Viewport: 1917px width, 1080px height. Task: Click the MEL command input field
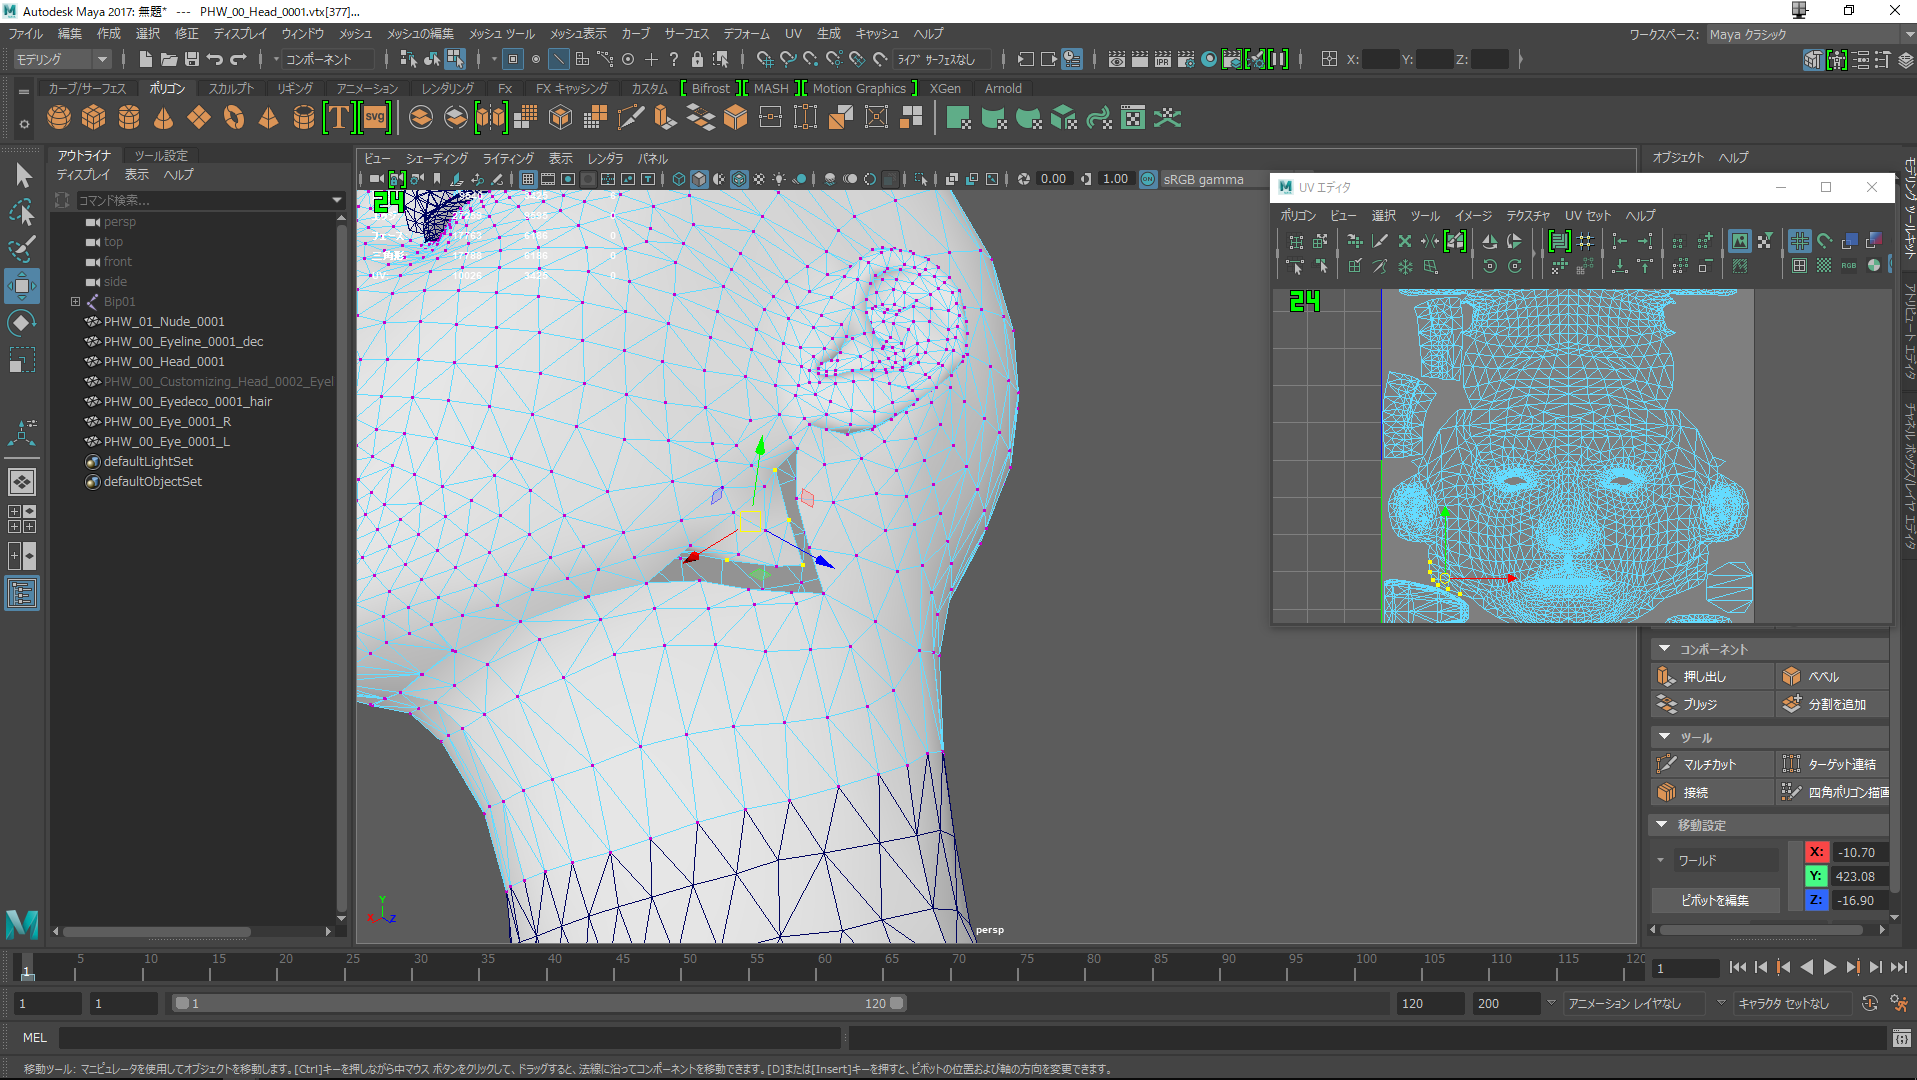click(450, 1038)
